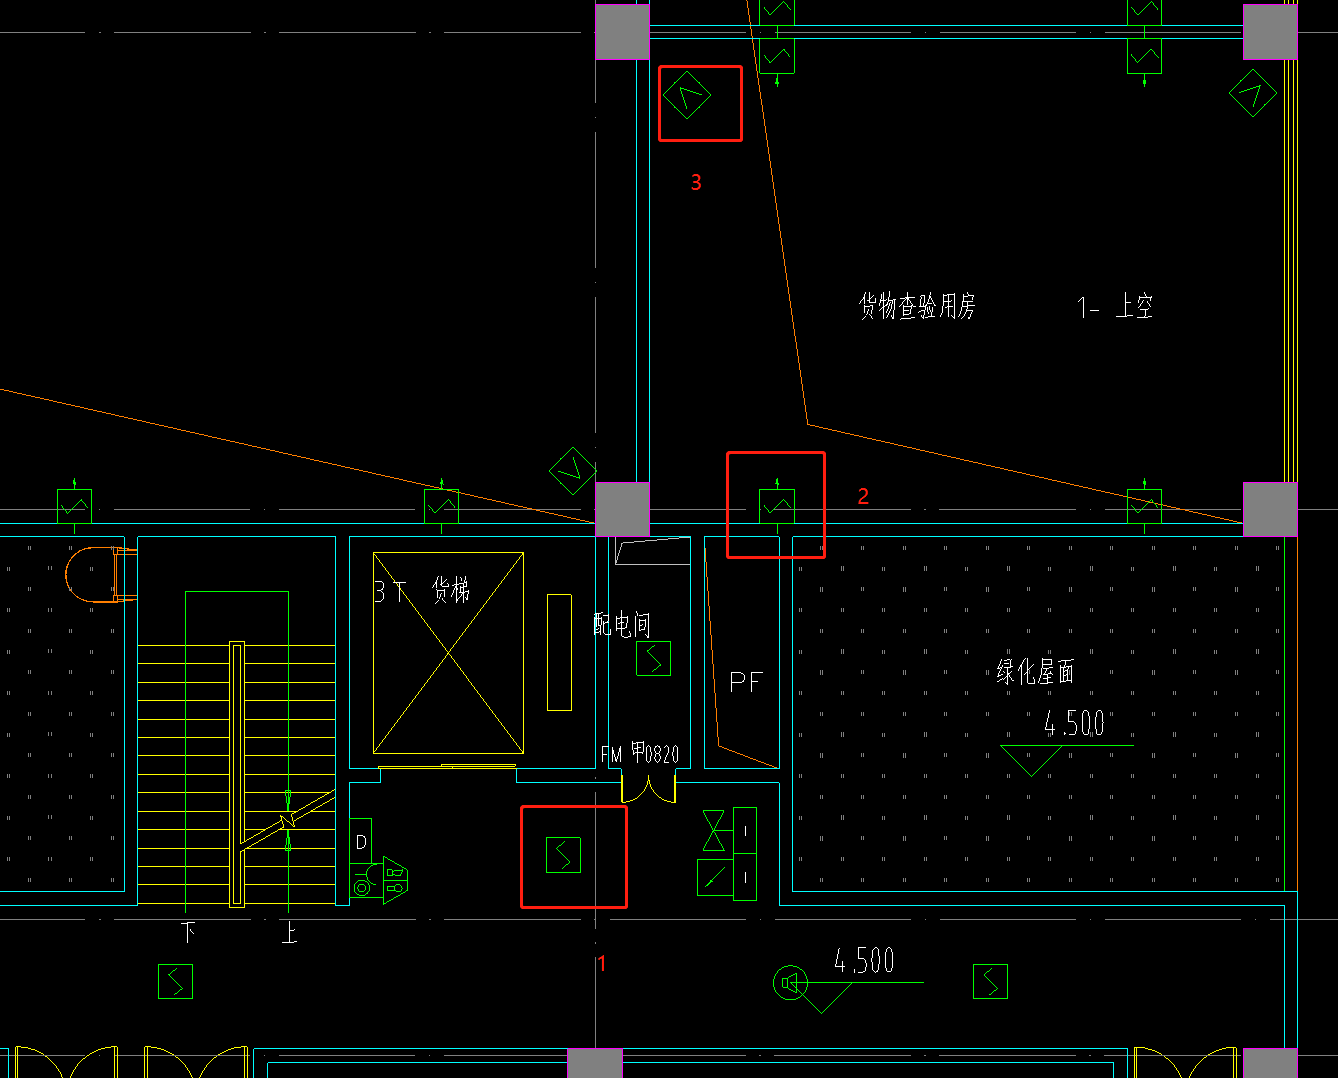Select the round speaker broadcast symbol
The image size is (1338, 1078).
pyautogui.click(x=790, y=983)
